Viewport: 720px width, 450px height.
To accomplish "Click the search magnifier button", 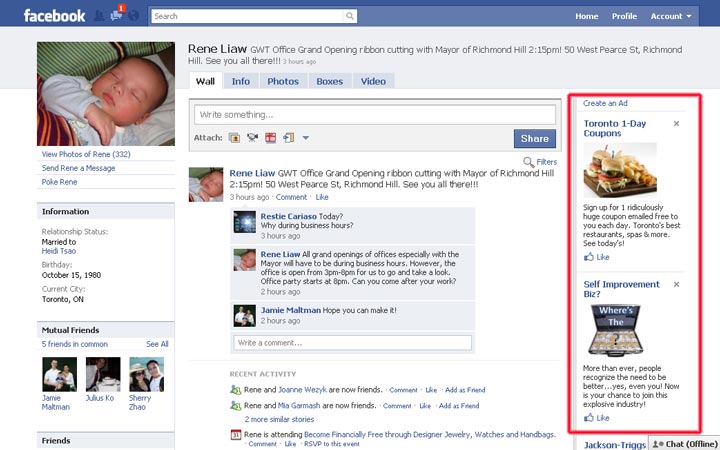I will pos(350,16).
